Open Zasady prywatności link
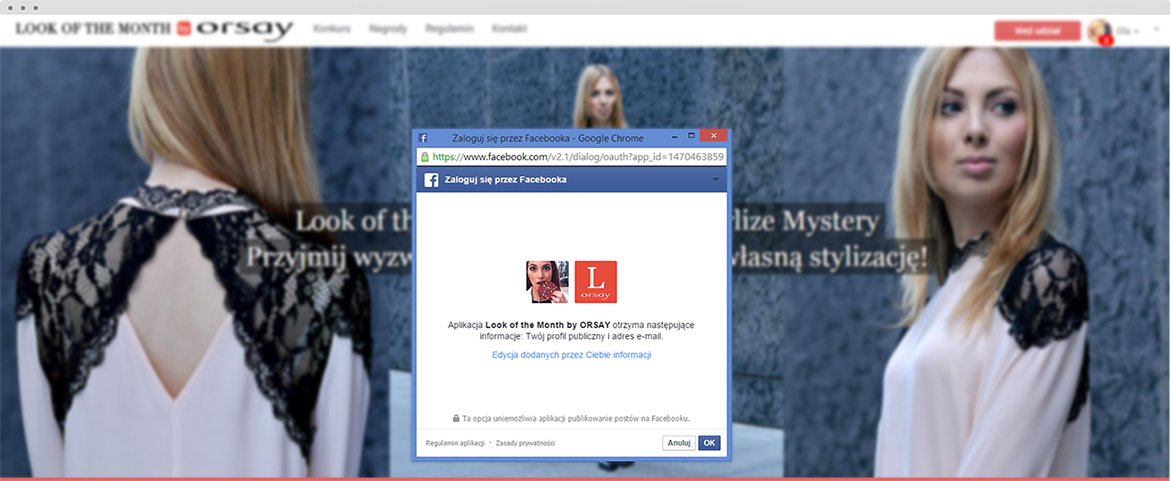Viewport: 1171px width, 481px height. pos(525,444)
